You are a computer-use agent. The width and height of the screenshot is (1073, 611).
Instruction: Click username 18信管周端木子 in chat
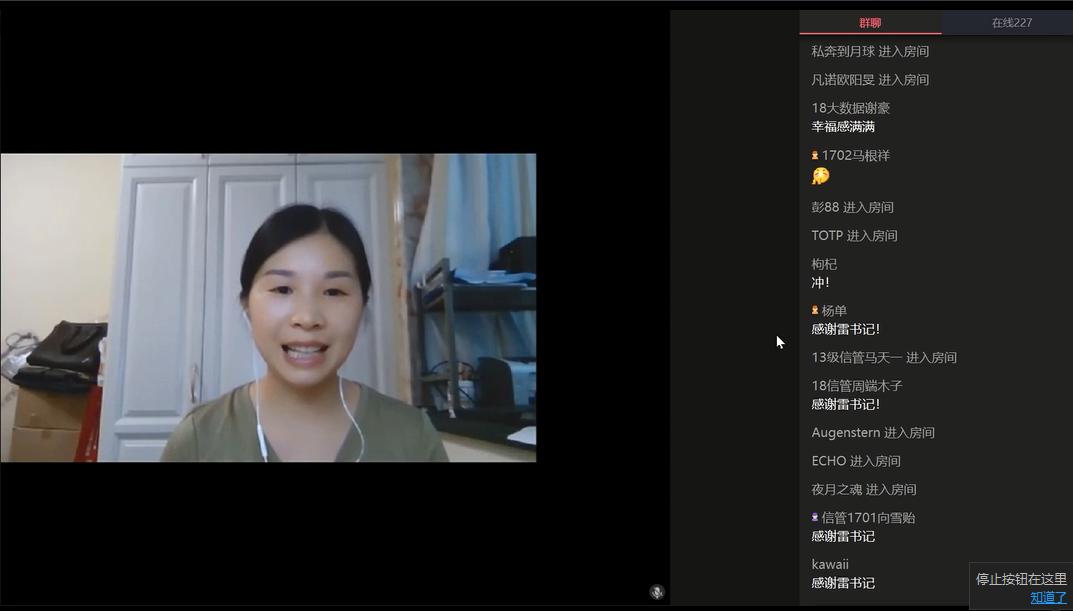pyautogui.click(x=856, y=386)
